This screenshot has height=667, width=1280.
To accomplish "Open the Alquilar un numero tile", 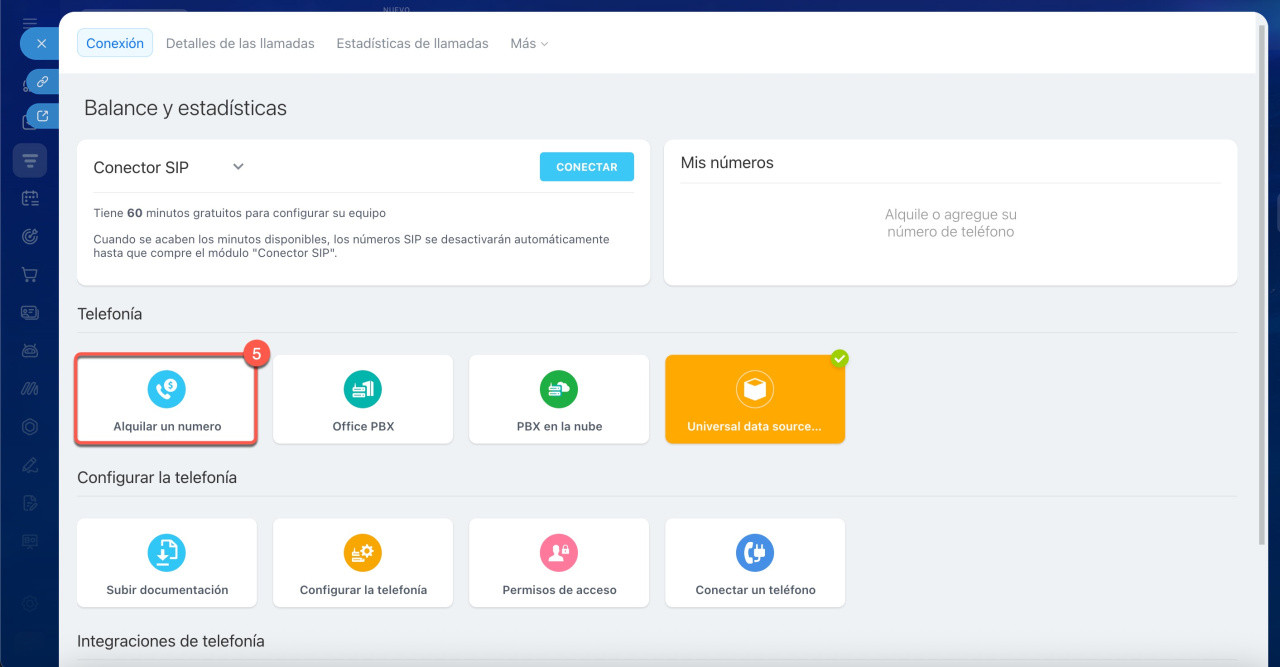I will click(167, 399).
